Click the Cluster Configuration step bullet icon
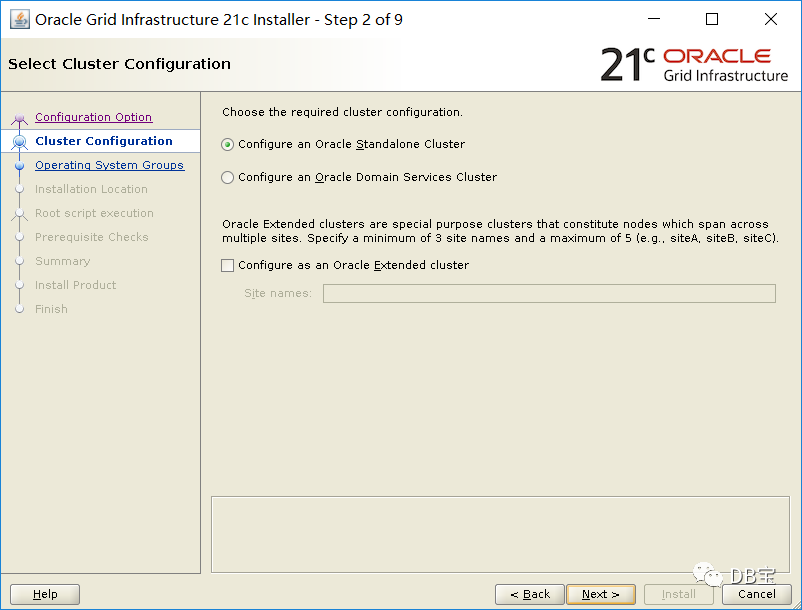 [x=19, y=141]
